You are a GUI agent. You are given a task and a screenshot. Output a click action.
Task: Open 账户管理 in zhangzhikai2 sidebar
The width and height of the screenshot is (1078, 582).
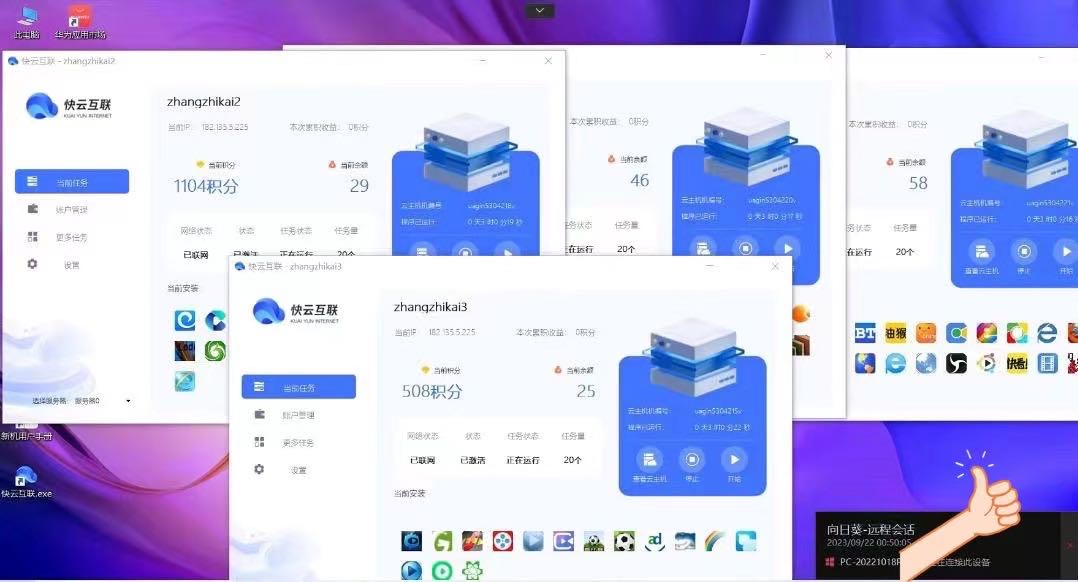tap(72, 209)
